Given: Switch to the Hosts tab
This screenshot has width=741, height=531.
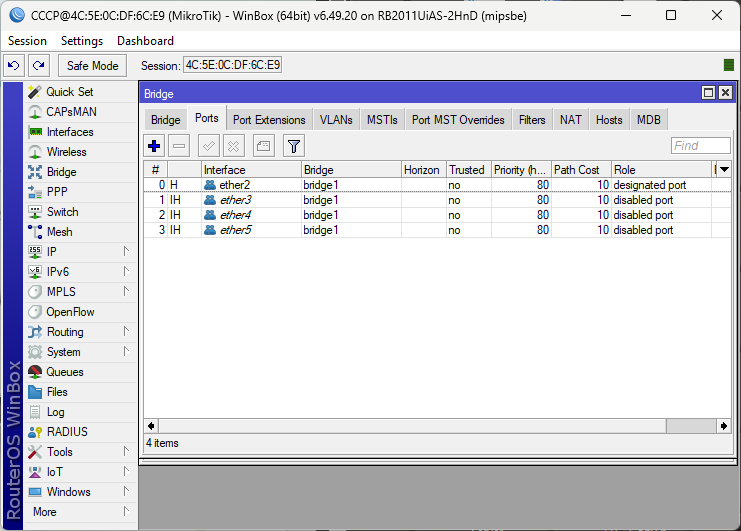Looking at the screenshot, I should (609, 120).
